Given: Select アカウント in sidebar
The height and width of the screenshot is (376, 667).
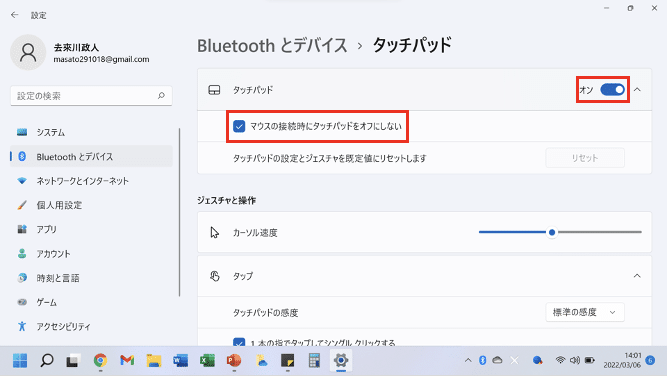Looking at the screenshot, I should coord(91,254).
